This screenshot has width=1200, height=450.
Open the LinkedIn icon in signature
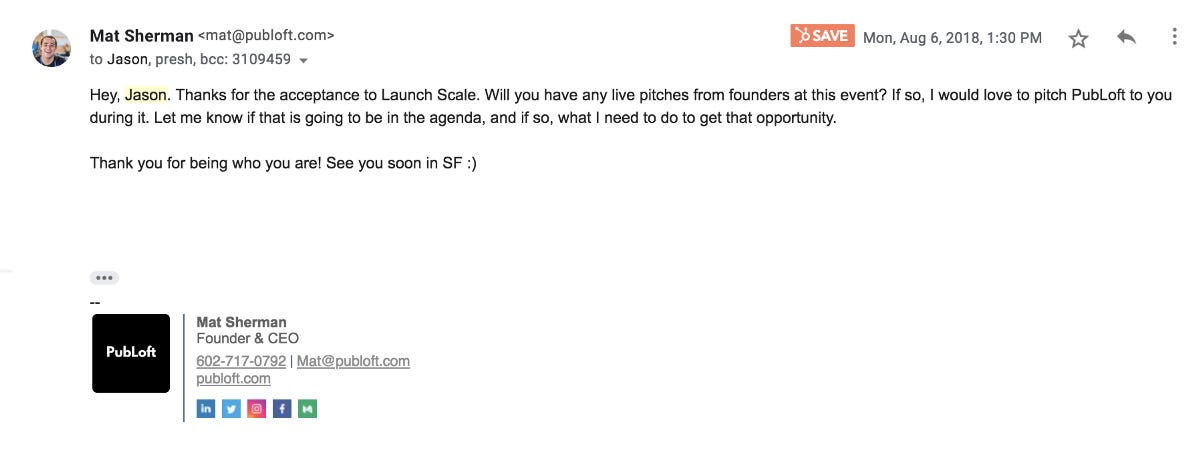[206, 408]
